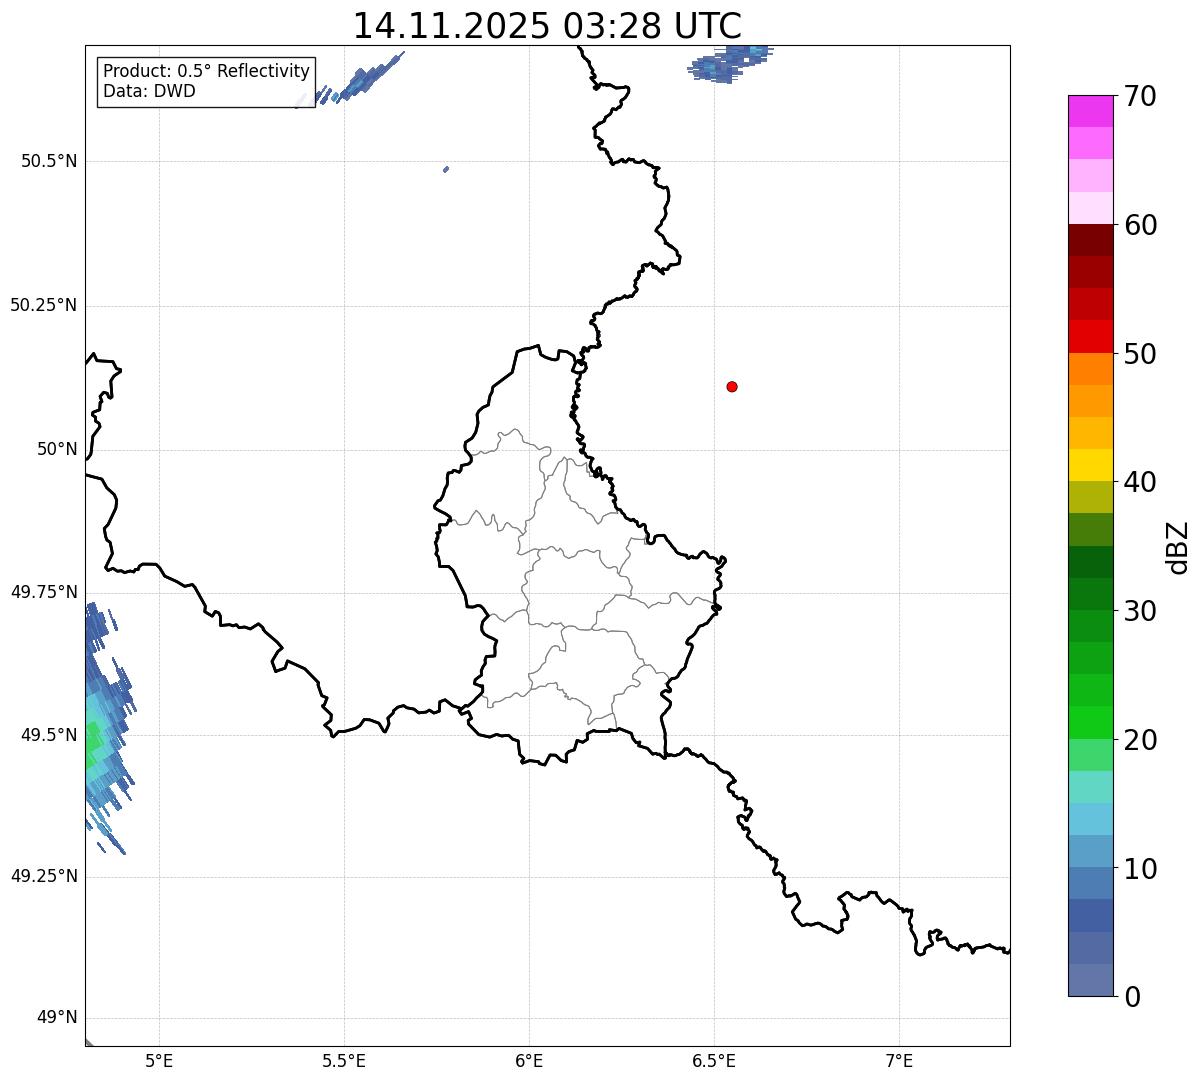Click the longitude label "7°E"

click(x=899, y=1060)
